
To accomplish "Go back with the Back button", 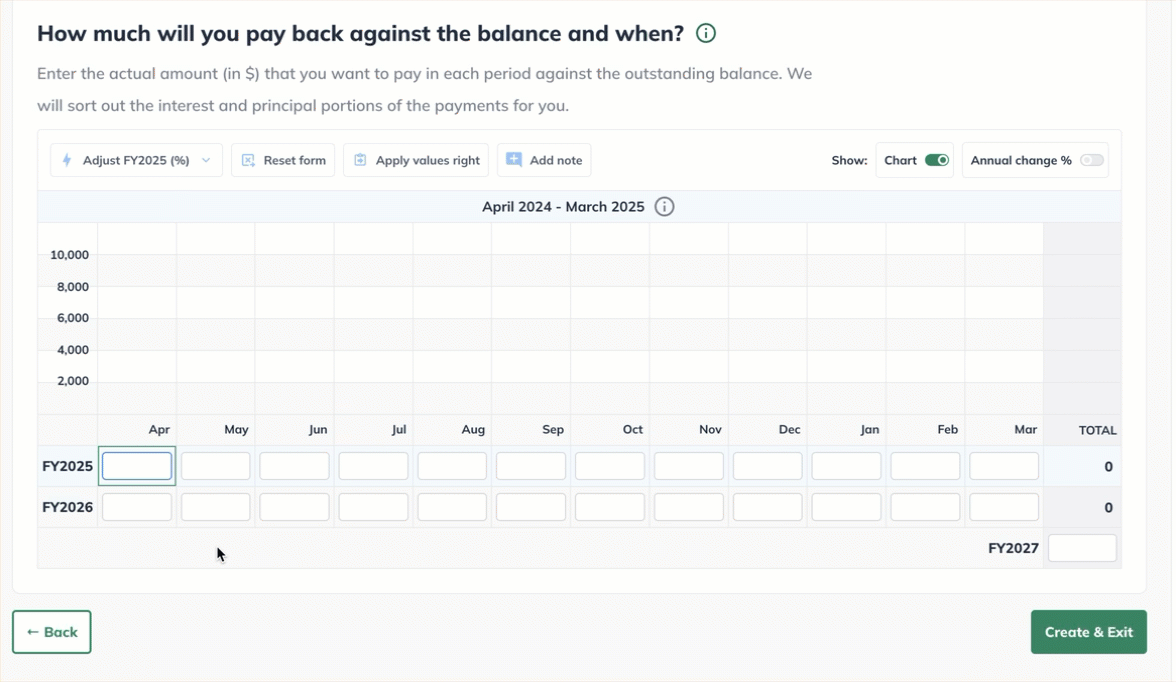I will [52, 632].
